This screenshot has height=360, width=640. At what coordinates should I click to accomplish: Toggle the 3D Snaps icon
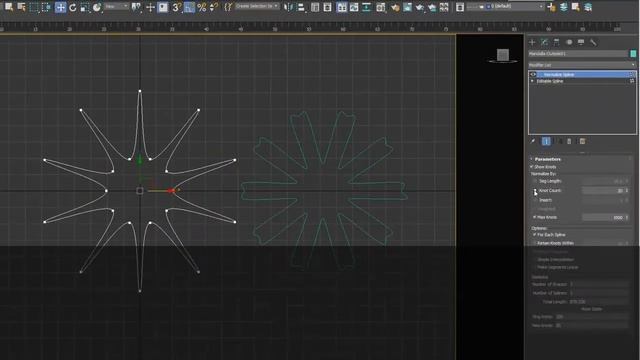click(x=176, y=7)
